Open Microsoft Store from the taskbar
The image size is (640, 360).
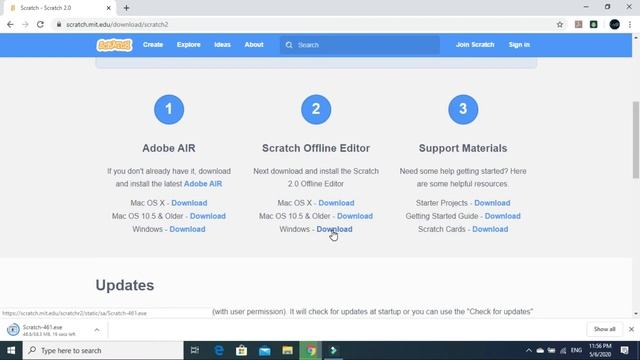[x=242, y=350]
